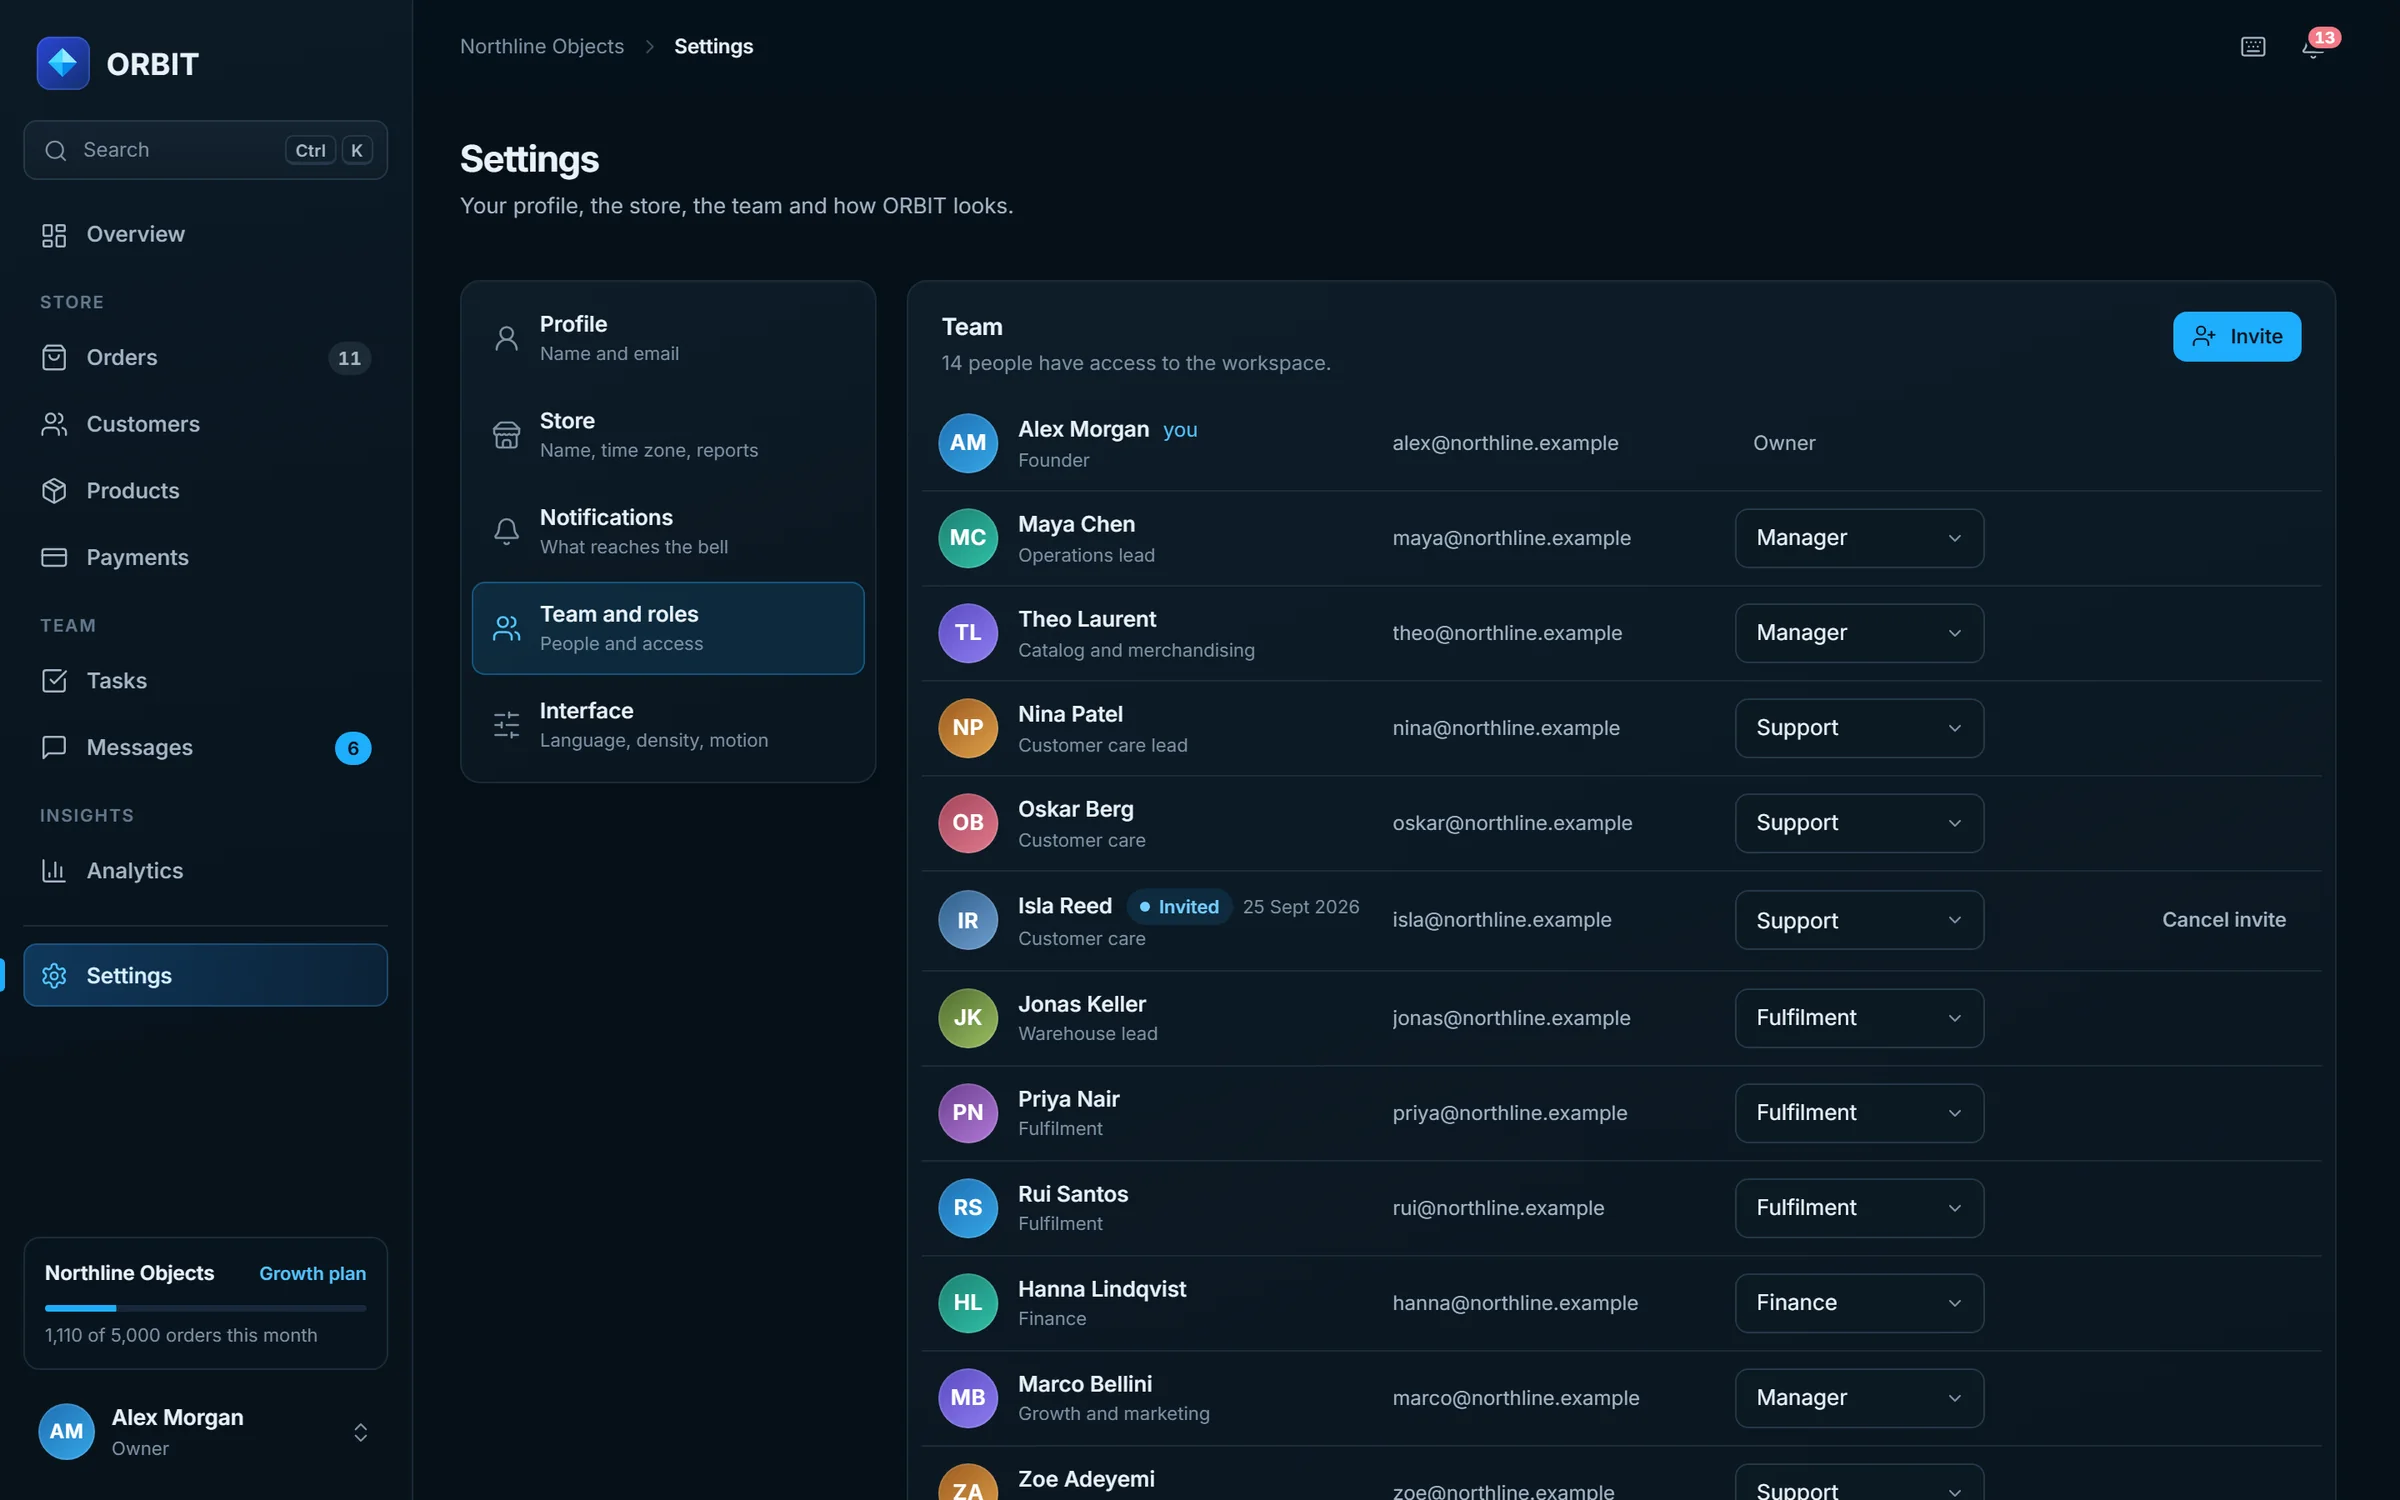Click Maya Chen's MC avatar
The height and width of the screenshot is (1500, 2400).
click(968, 538)
